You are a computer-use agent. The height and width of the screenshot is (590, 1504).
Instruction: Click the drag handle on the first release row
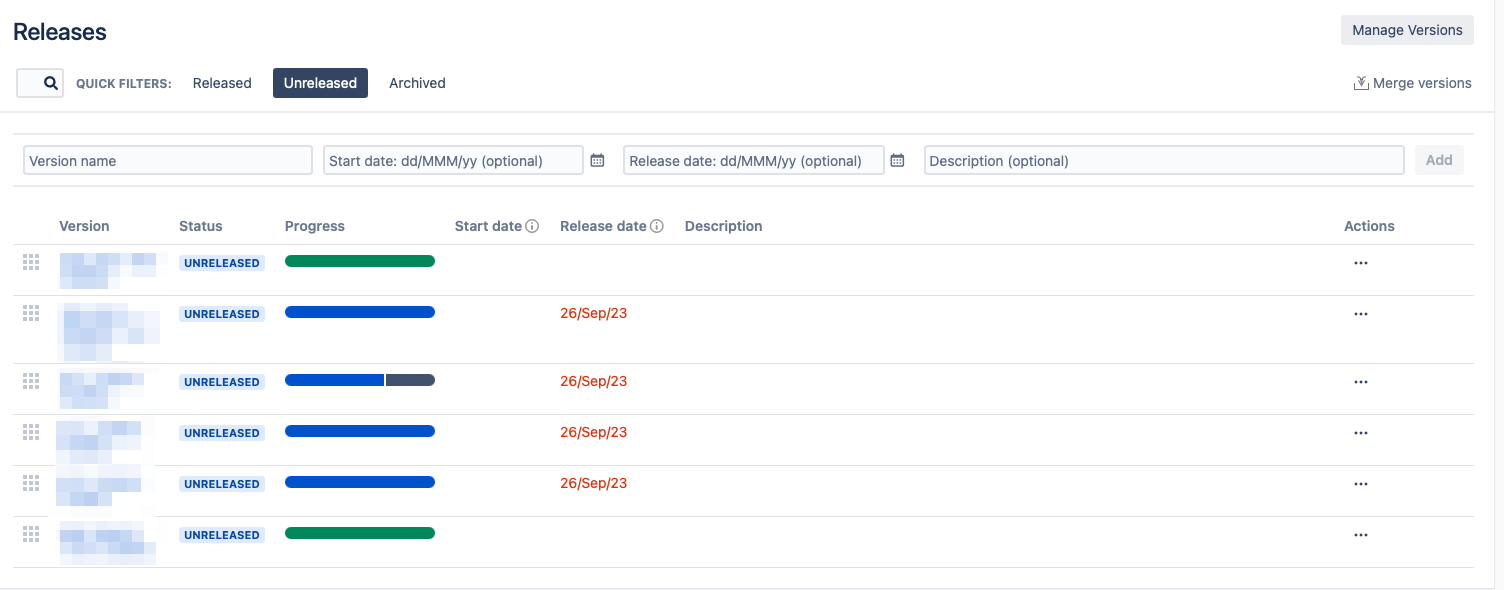tap(30, 262)
